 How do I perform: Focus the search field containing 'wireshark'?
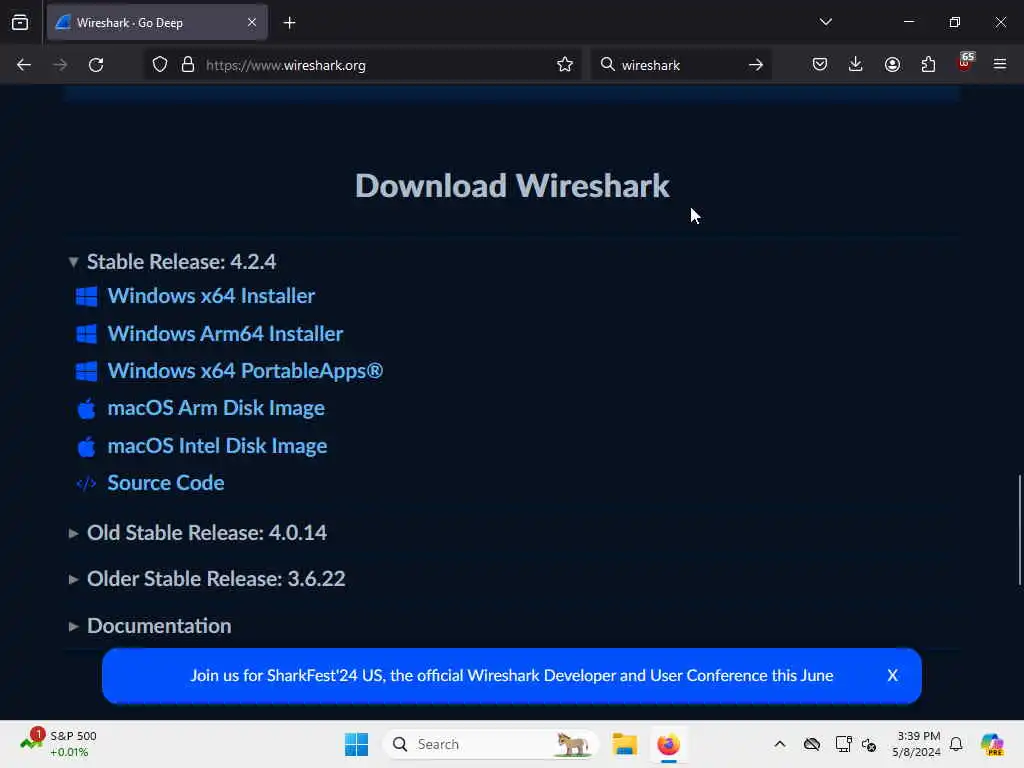click(679, 65)
